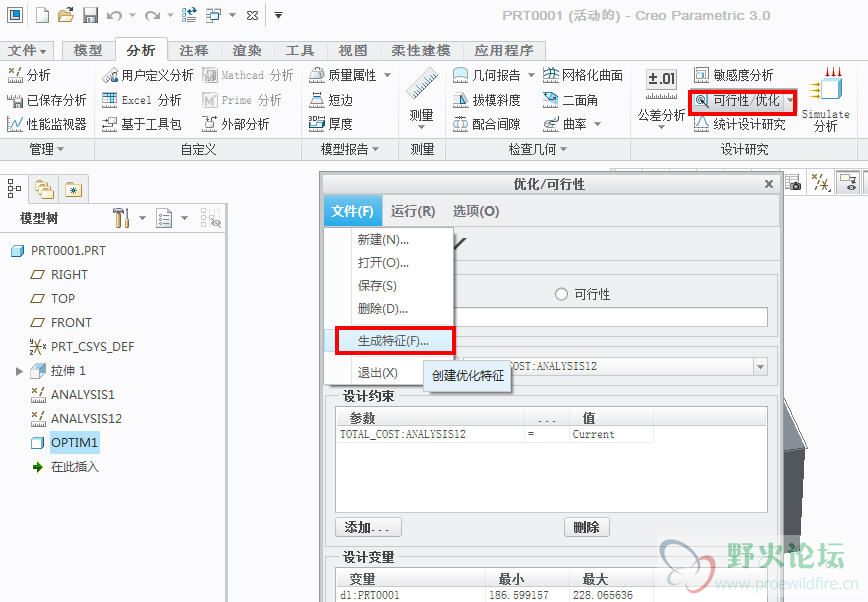Open the 分析 analysis tool
This screenshot has width=868, height=602.
click(x=29, y=75)
